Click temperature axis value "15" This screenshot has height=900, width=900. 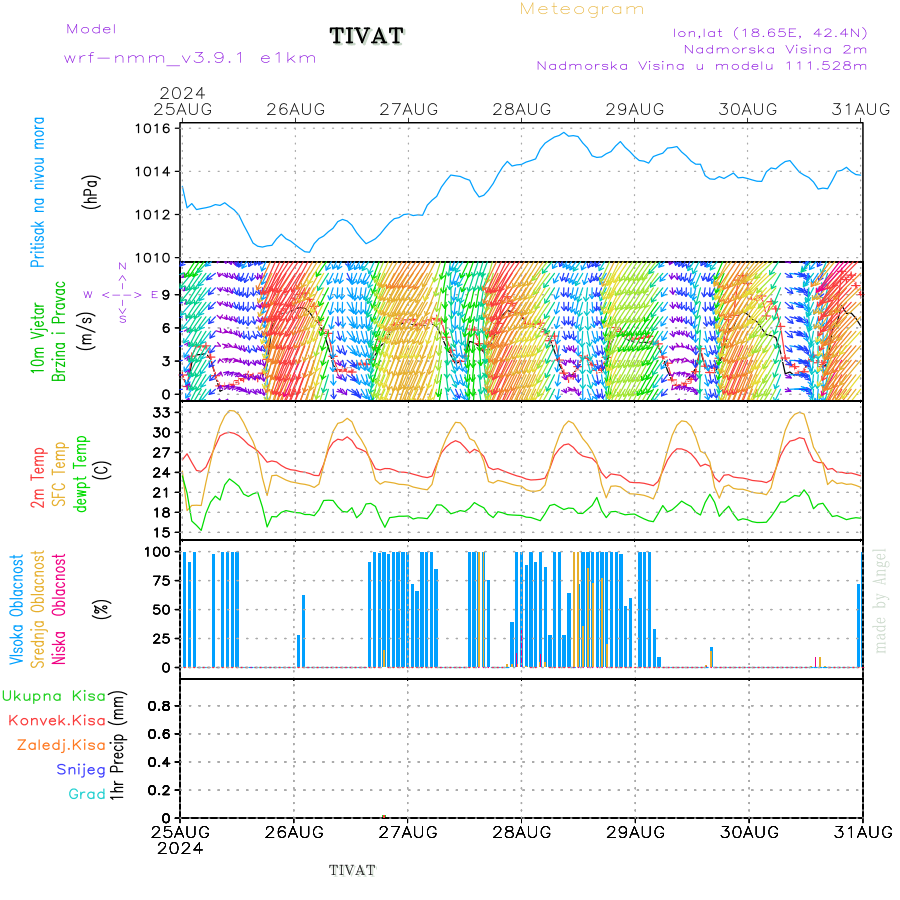point(161,533)
